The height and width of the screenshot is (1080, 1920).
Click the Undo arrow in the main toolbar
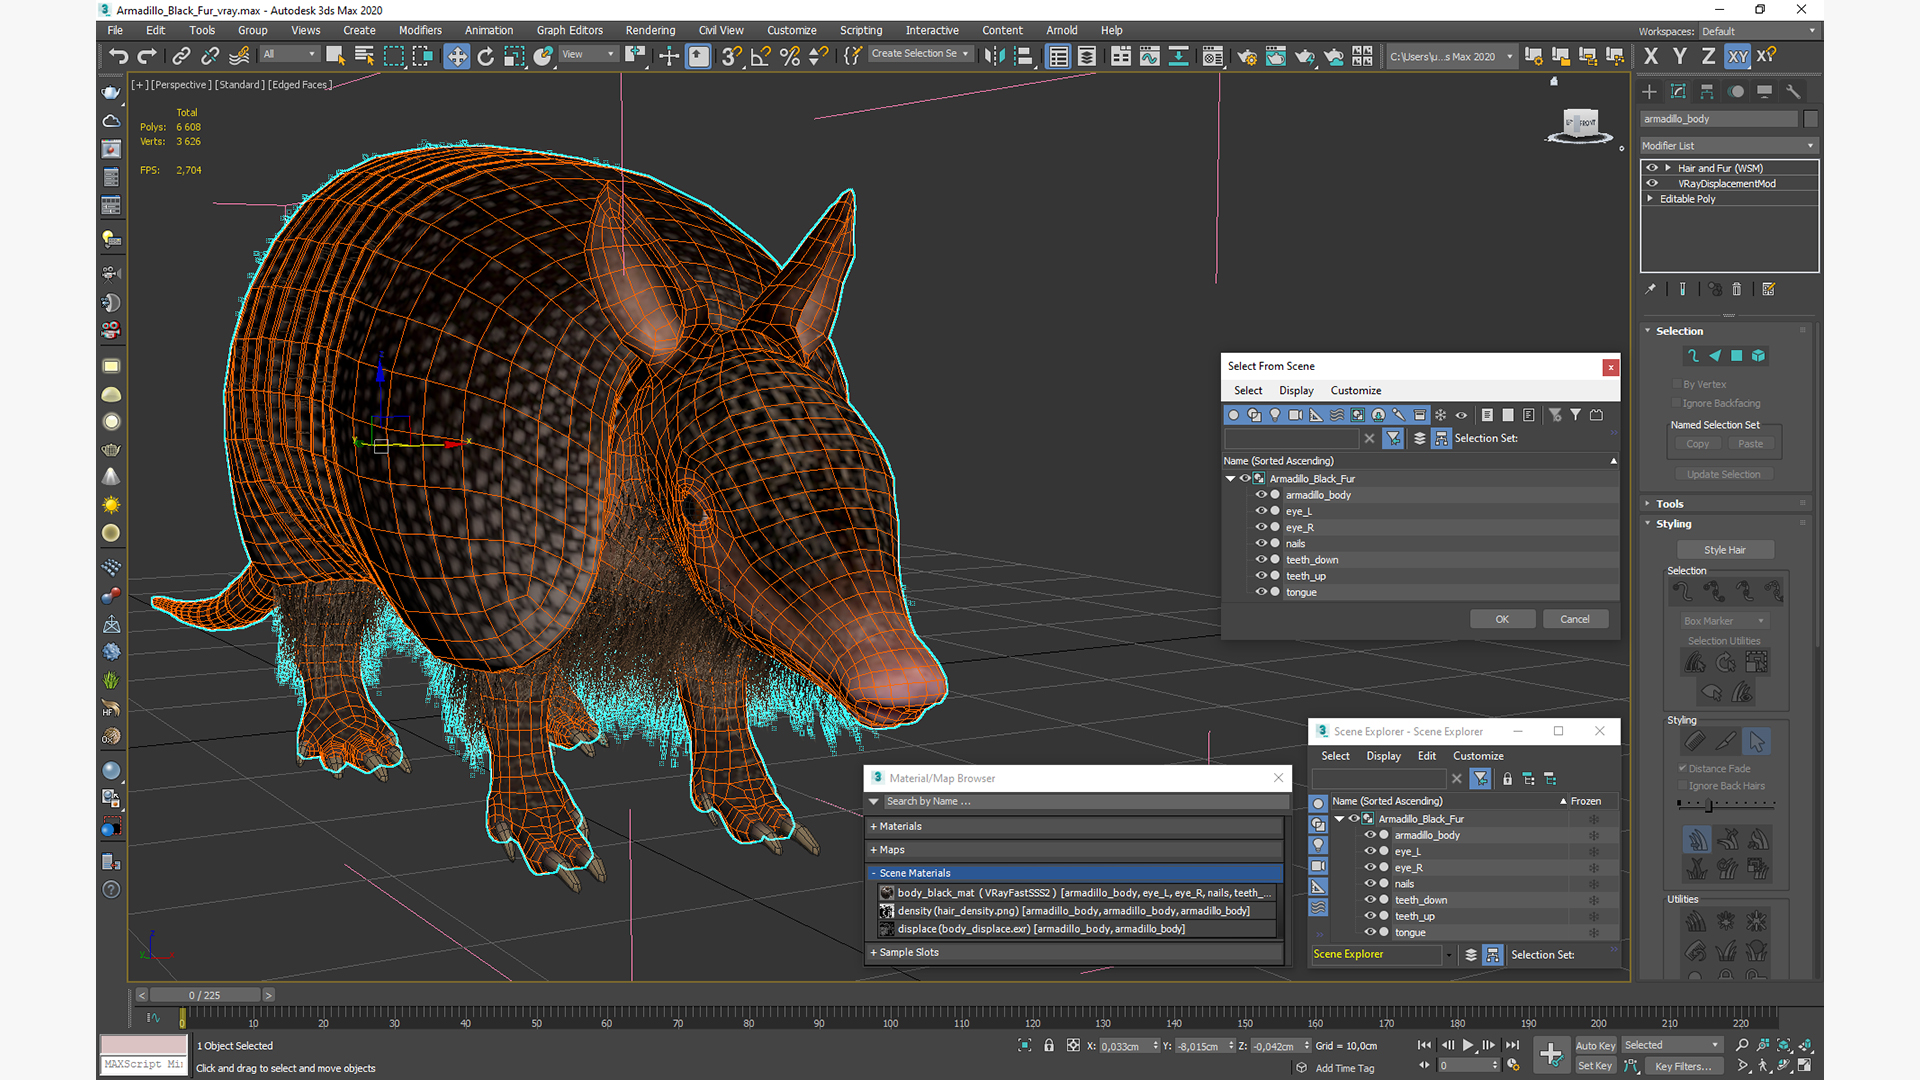(118, 56)
